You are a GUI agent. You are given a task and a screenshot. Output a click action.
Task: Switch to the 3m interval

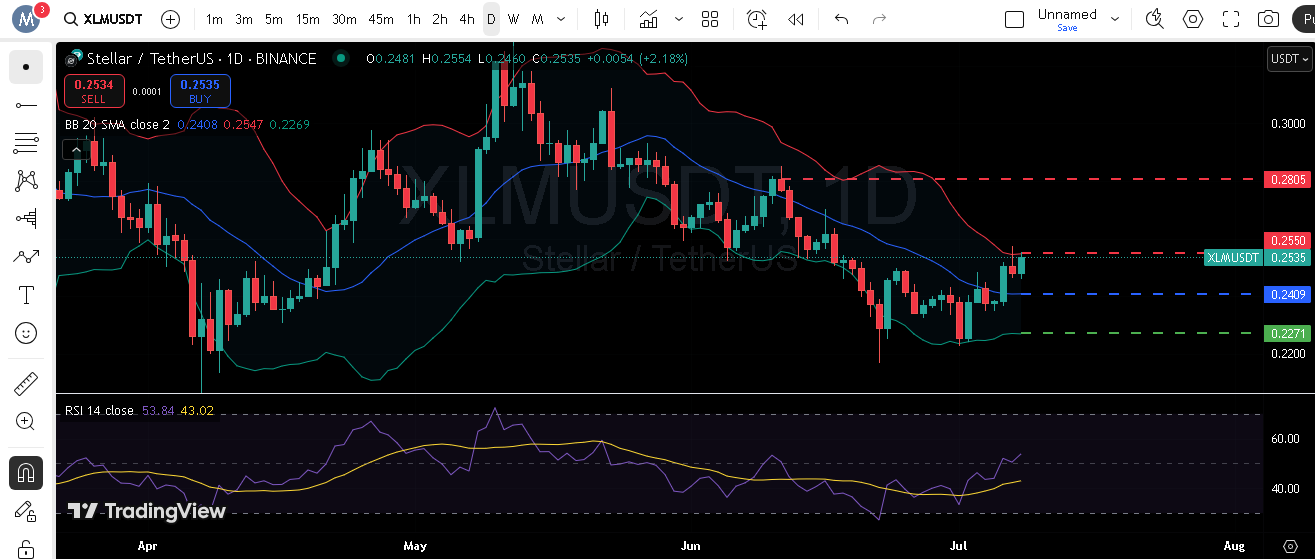[244, 19]
